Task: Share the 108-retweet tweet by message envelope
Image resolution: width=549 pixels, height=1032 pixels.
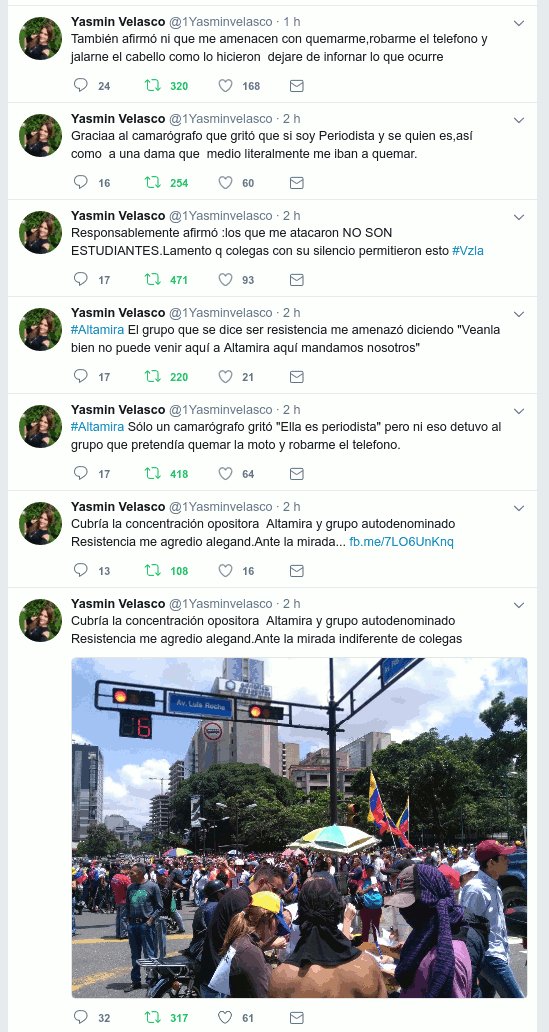Action: coord(297,571)
